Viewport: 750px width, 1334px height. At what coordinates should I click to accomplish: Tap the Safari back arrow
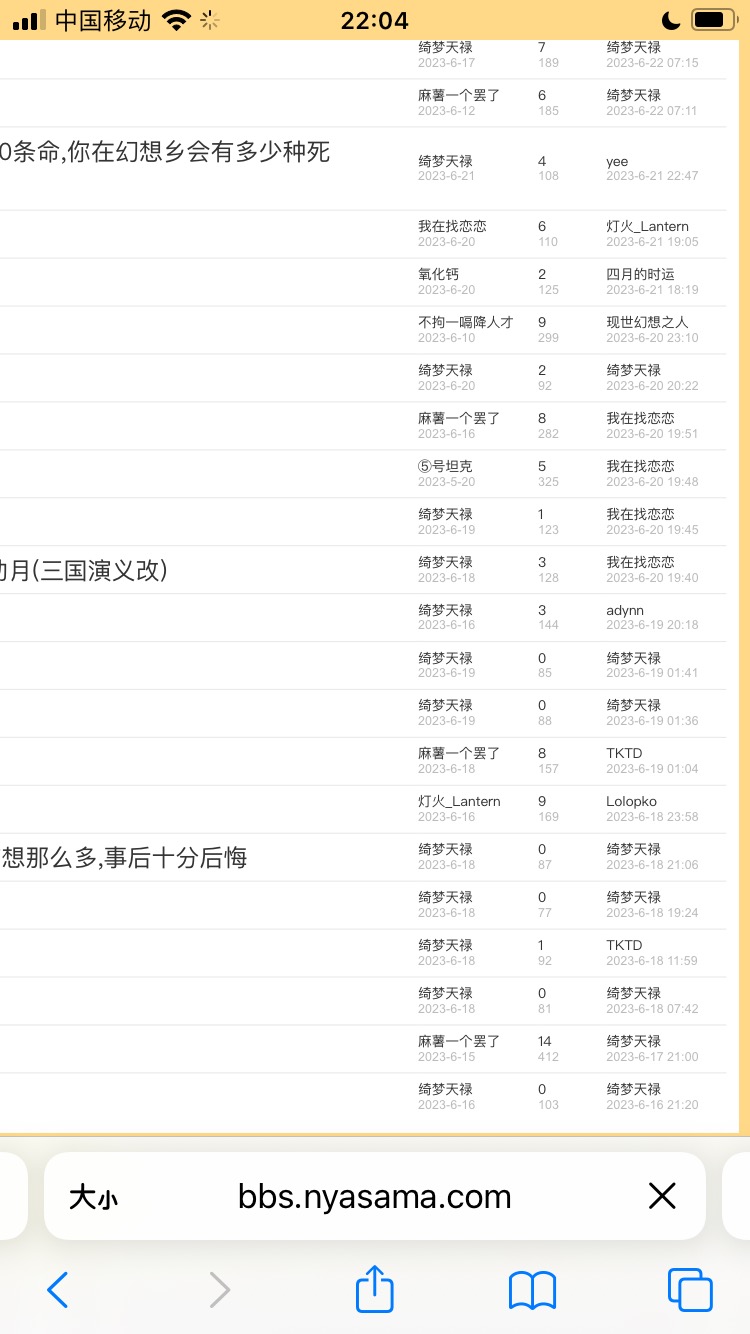pyautogui.click(x=58, y=1290)
